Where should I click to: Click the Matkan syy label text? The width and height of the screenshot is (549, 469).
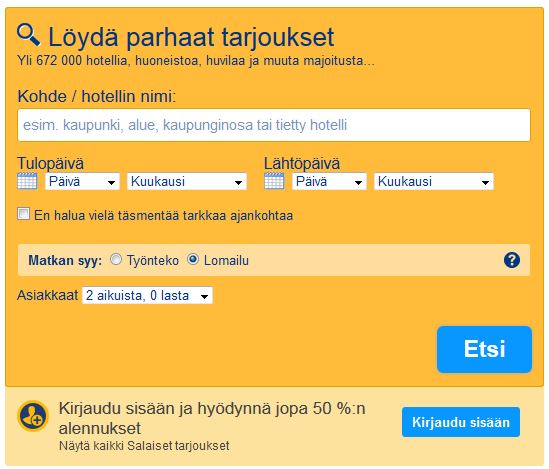[65, 261]
